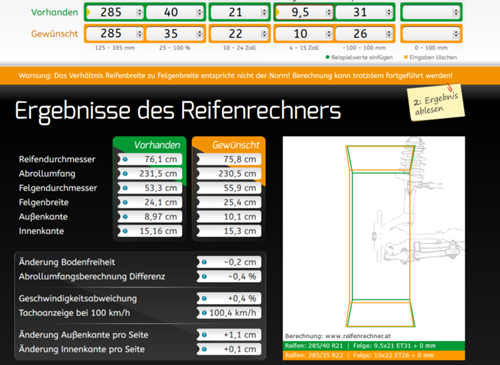Click into Gewünscht offset field showing 26
This screenshot has width=500, height=365.
tap(364, 34)
